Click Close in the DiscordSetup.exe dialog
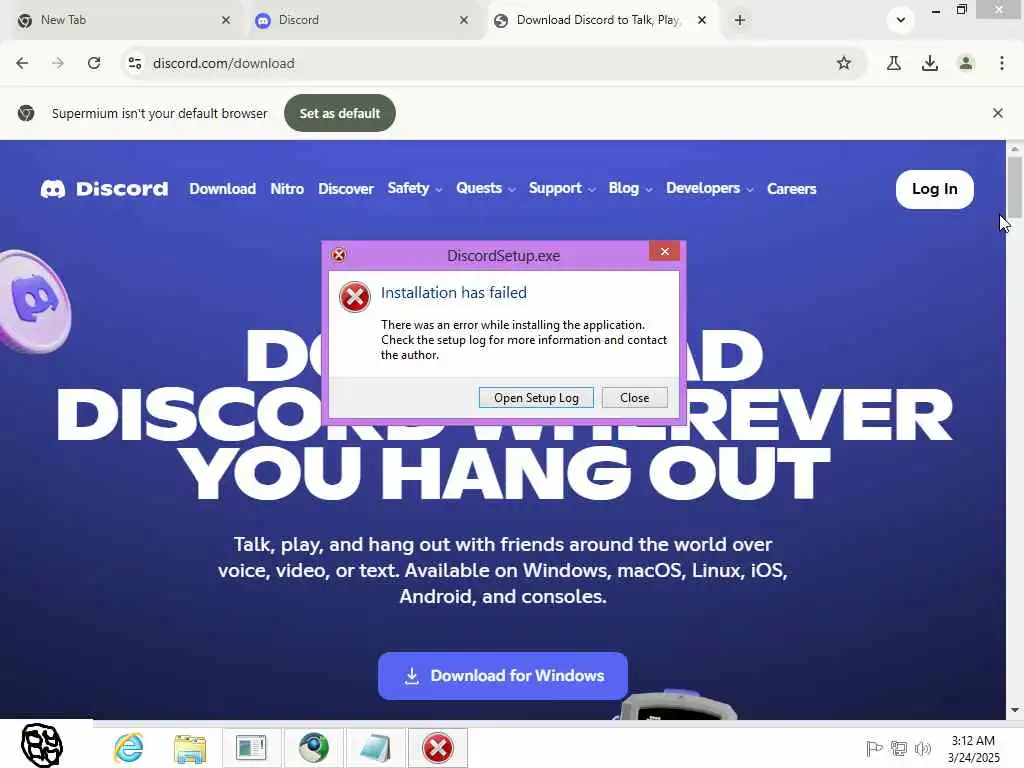Screen dimensions: 1024x768 (635, 398)
